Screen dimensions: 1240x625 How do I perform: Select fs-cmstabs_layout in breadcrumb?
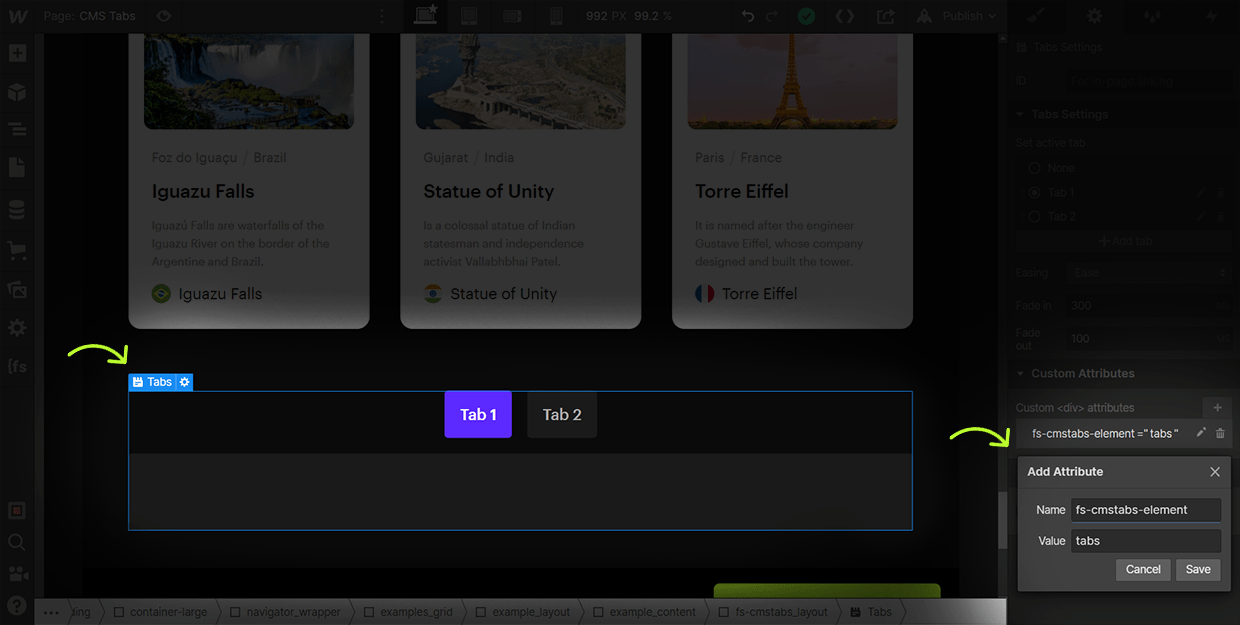(772, 612)
